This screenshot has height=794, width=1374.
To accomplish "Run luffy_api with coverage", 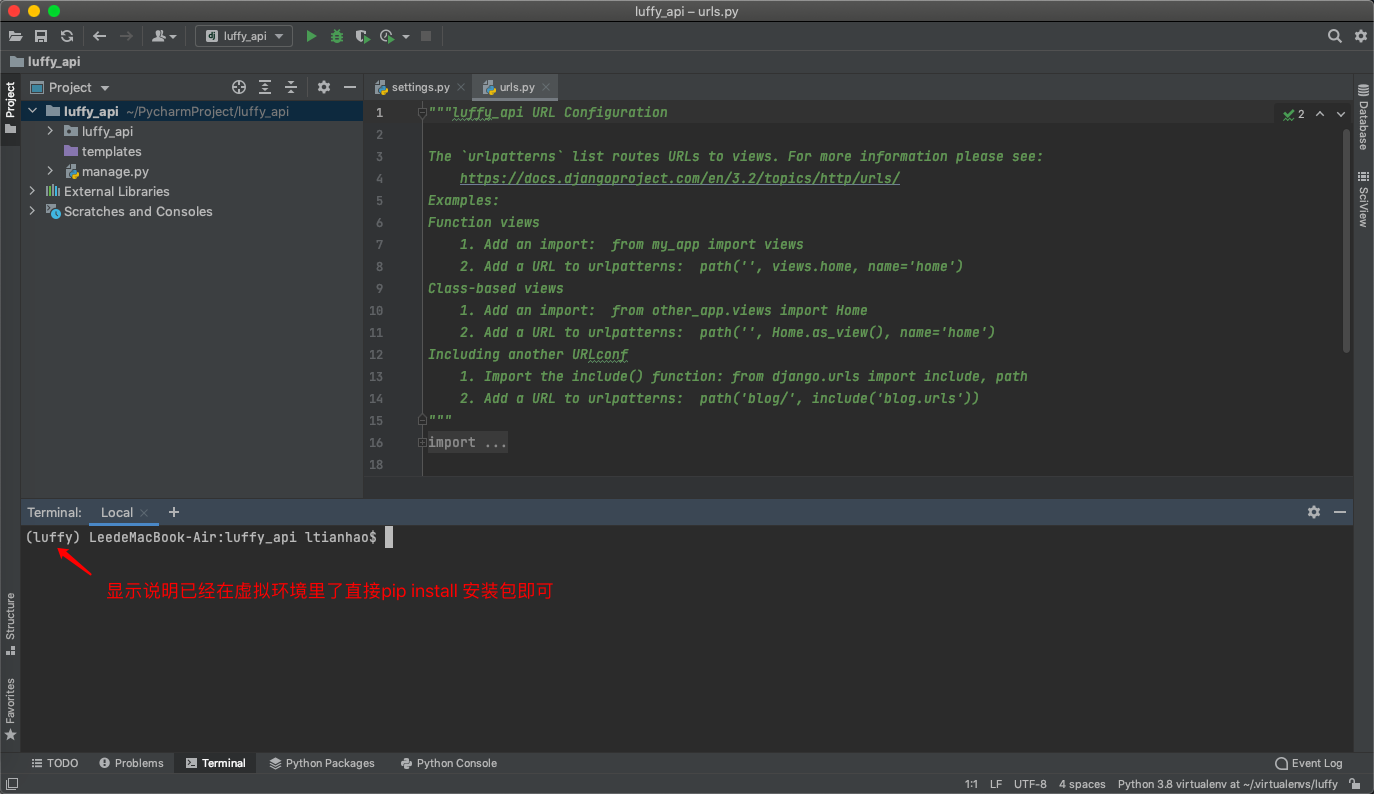I will [362, 36].
